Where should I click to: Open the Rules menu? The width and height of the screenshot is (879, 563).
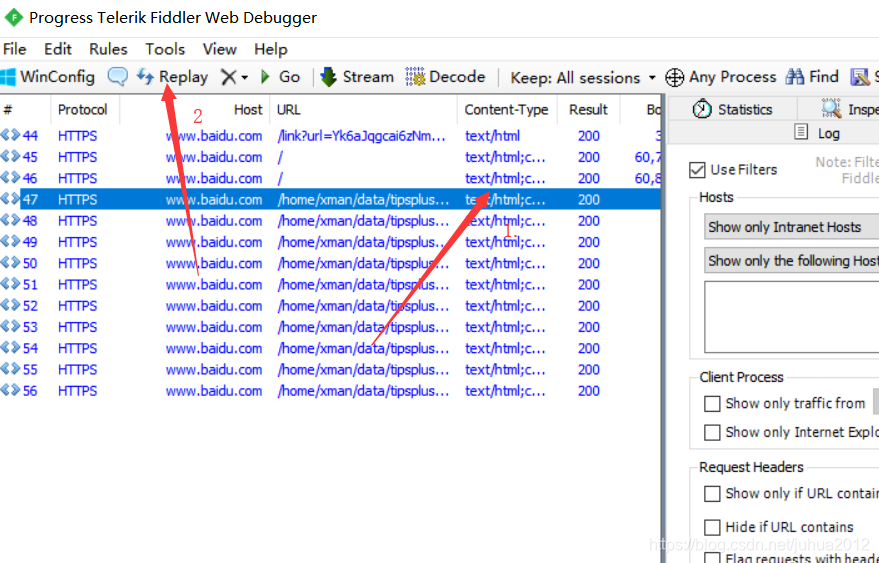click(x=108, y=49)
